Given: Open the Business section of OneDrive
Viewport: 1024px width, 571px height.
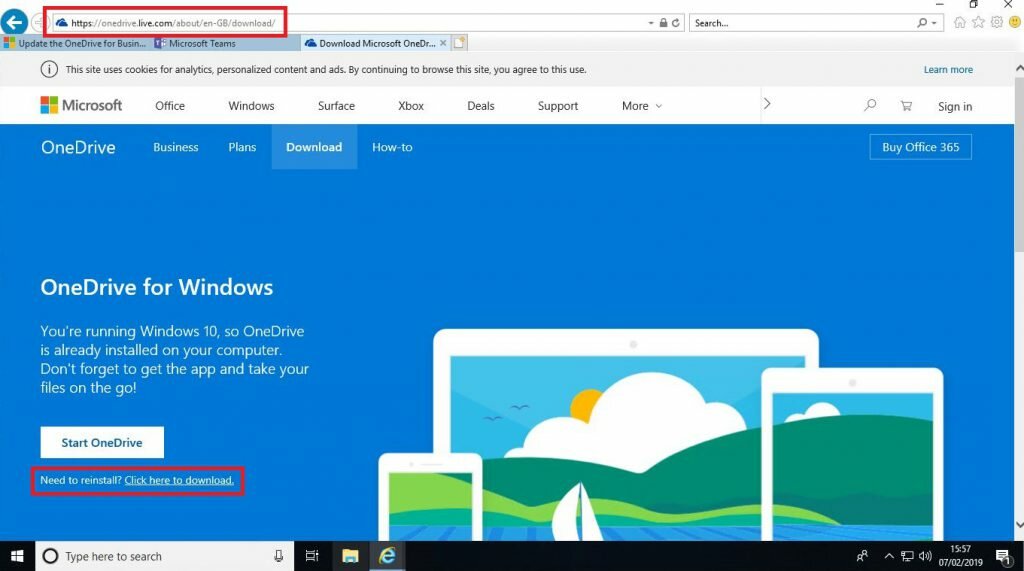Looking at the screenshot, I should click(x=176, y=147).
